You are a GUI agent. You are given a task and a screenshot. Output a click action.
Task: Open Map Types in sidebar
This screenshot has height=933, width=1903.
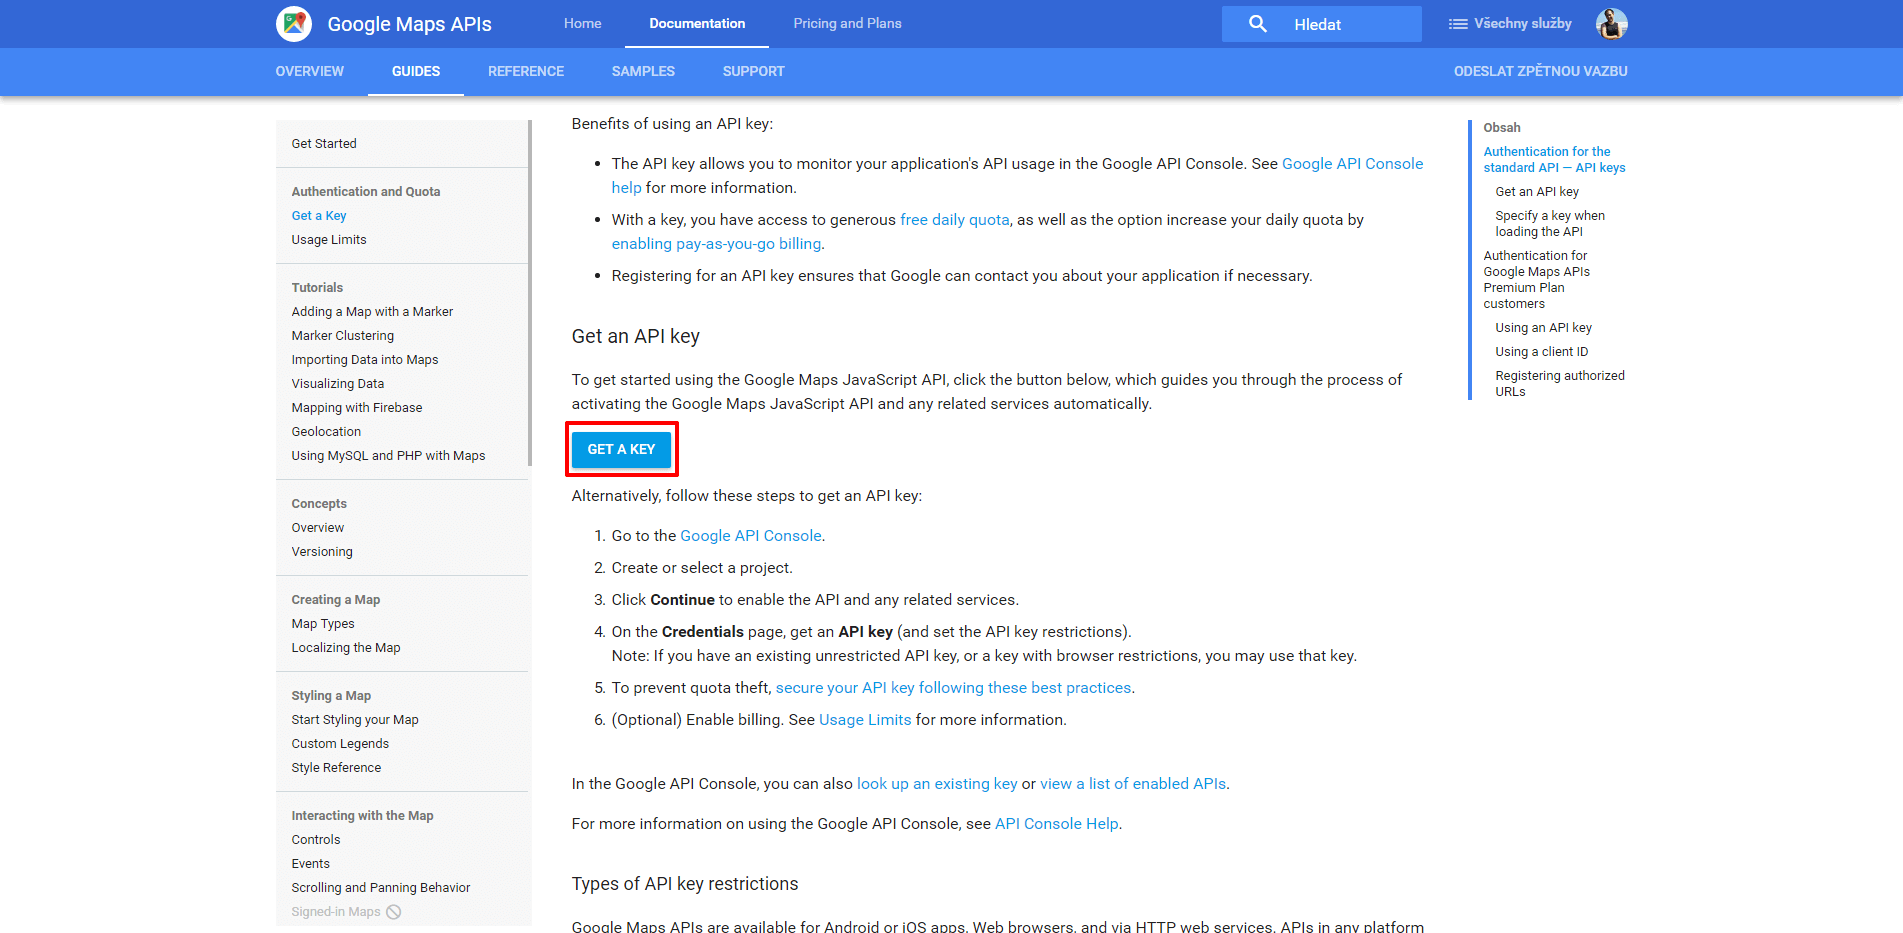tap(323, 624)
